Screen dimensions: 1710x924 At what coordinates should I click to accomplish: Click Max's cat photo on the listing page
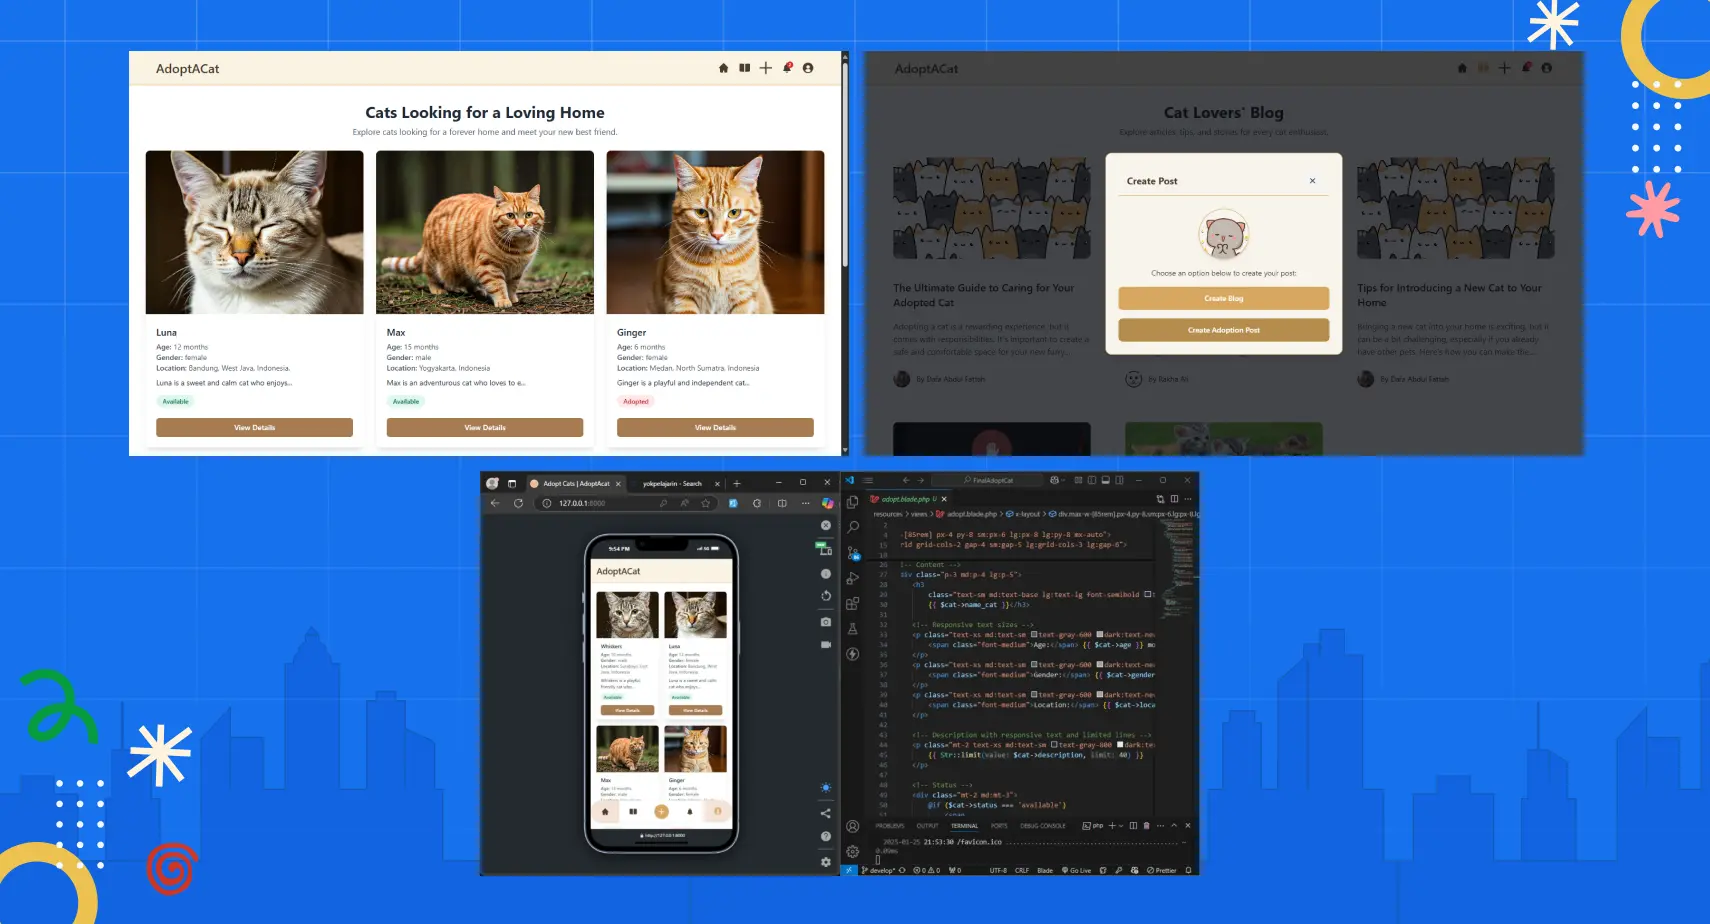(x=485, y=232)
